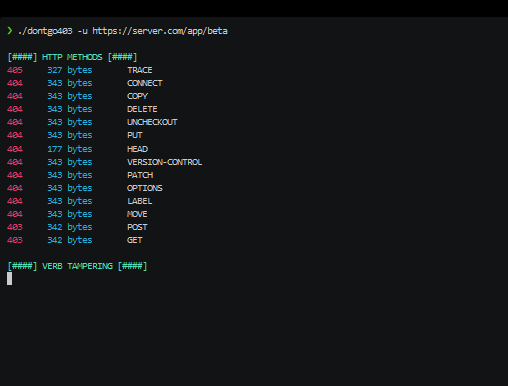The width and height of the screenshot is (508, 386).
Task: Select the OPTIONS method name
Action: point(145,188)
